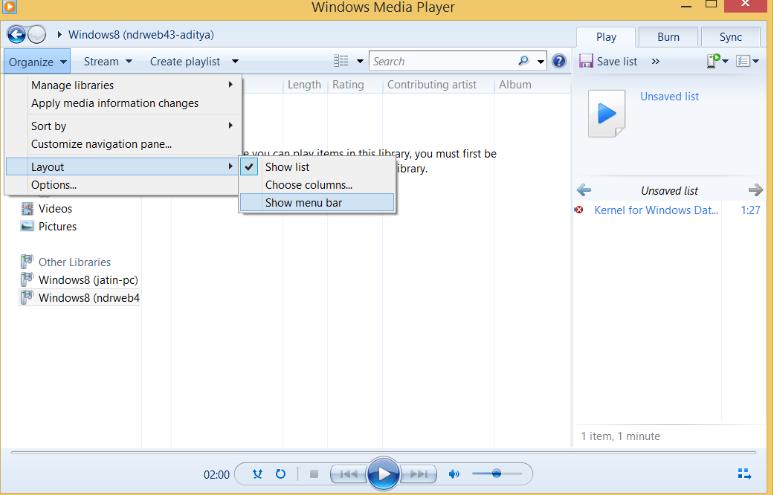Switch to the Play tab
Viewport: 773px width, 495px height.
coord(606,37)
